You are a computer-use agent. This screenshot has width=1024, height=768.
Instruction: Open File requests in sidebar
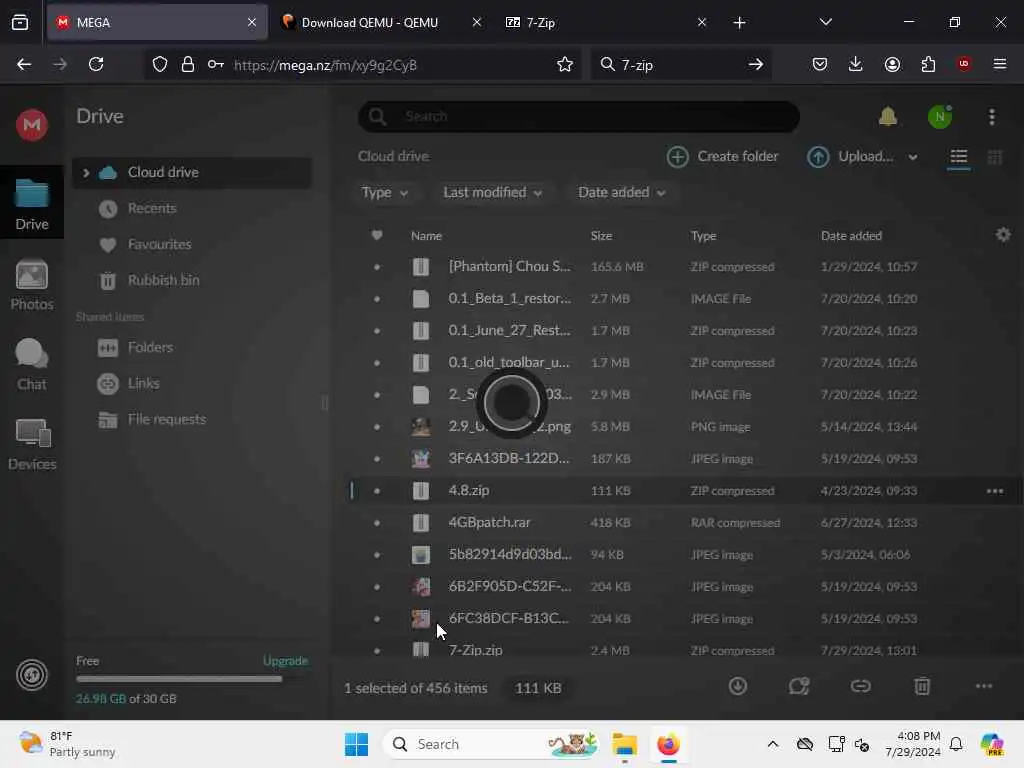click(167, 419)
